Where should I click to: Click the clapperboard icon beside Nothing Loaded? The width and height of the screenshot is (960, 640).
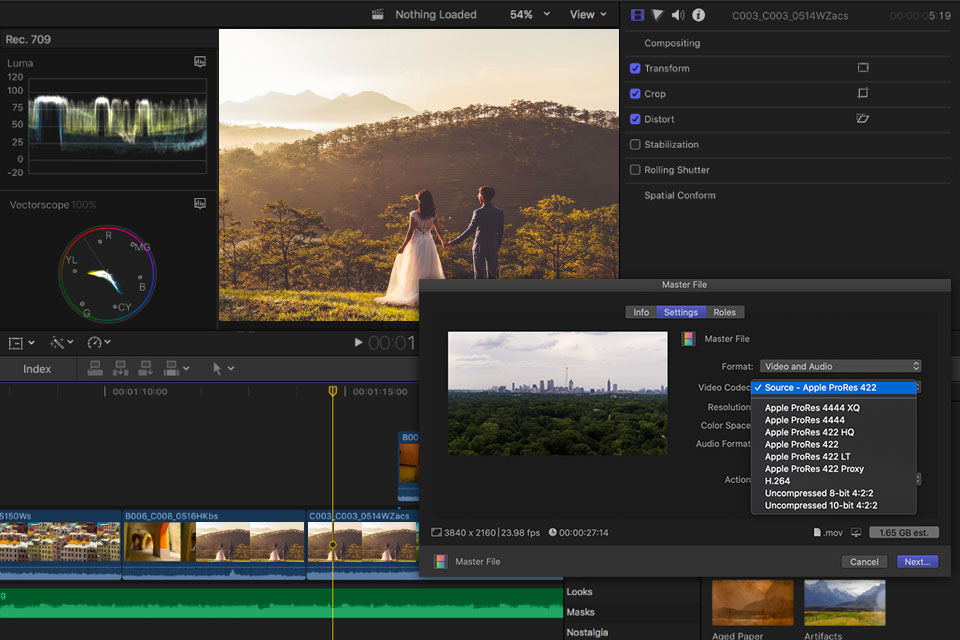click(378, 14)
